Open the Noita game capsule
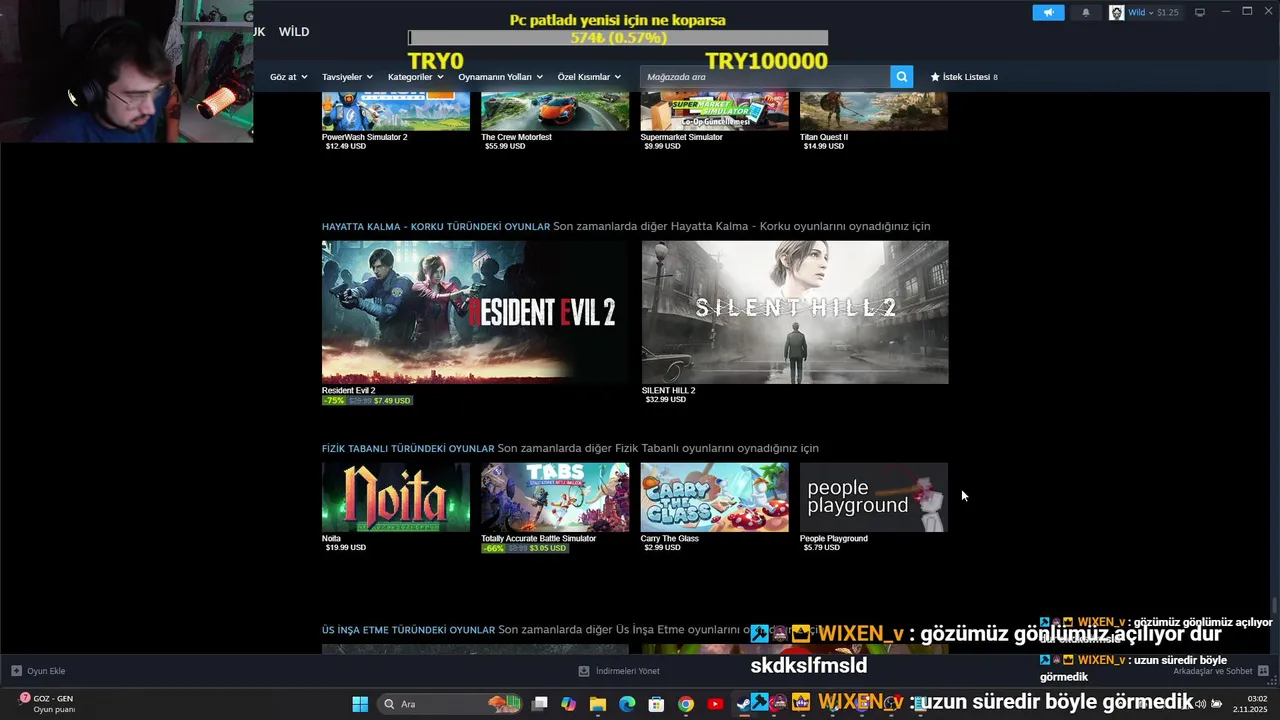The image size is (1280, 720). click(x=396, y=497)
